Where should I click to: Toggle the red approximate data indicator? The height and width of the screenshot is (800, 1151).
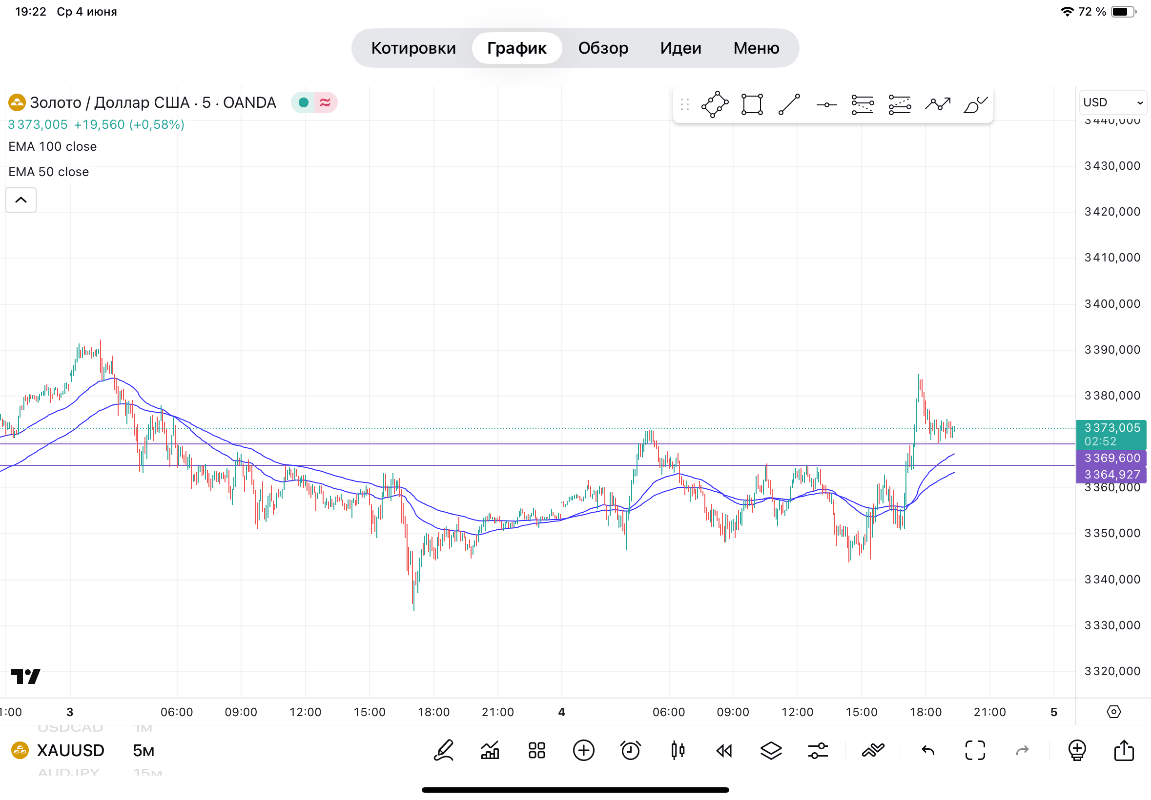(325, 102)
